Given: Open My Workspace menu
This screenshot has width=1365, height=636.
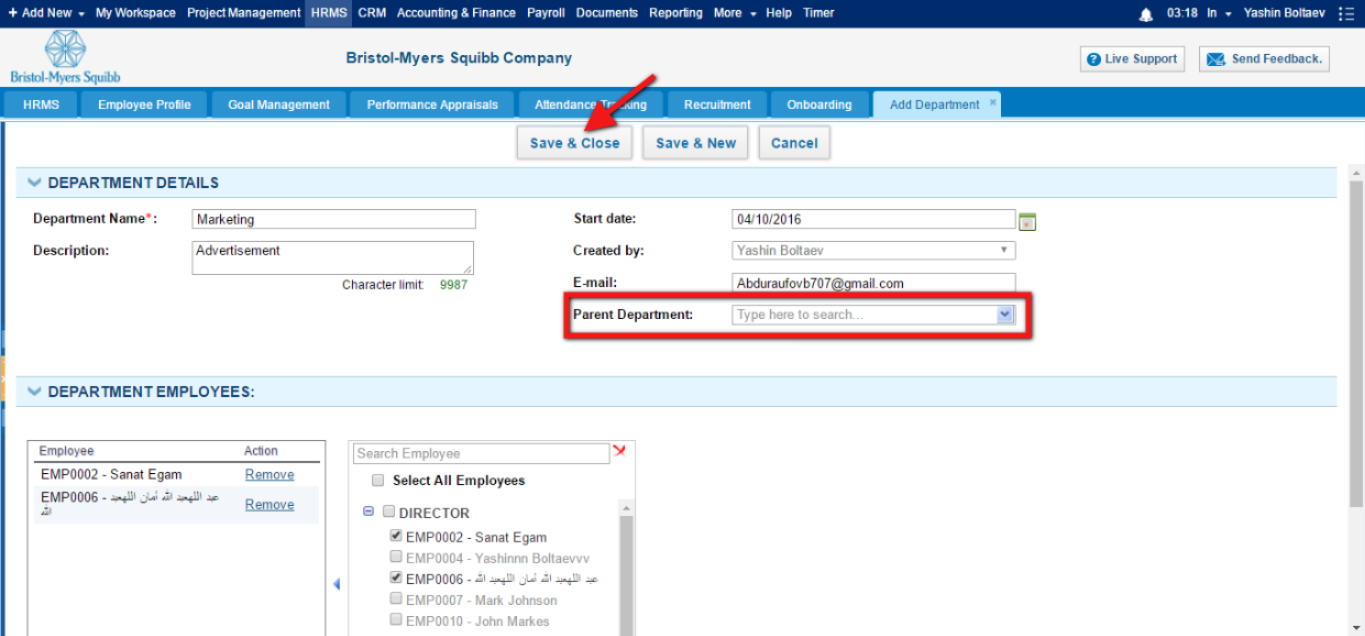Looking at the screenshot, I should click(x=135, y=13).
